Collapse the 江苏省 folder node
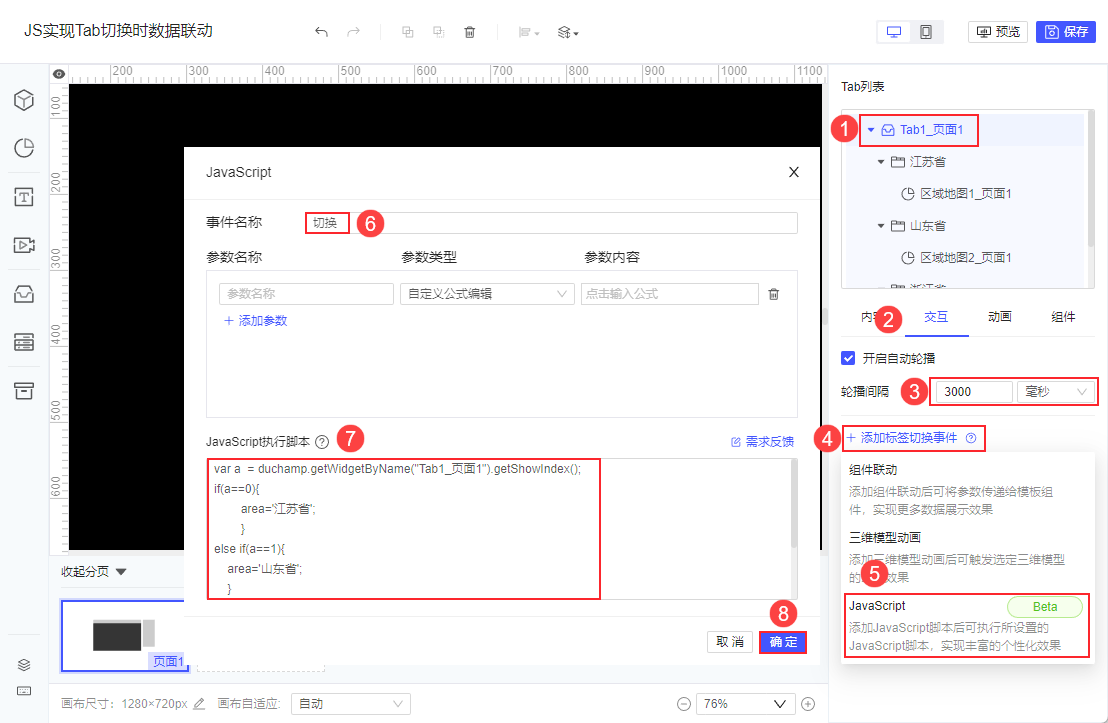 tap(881, 162)
